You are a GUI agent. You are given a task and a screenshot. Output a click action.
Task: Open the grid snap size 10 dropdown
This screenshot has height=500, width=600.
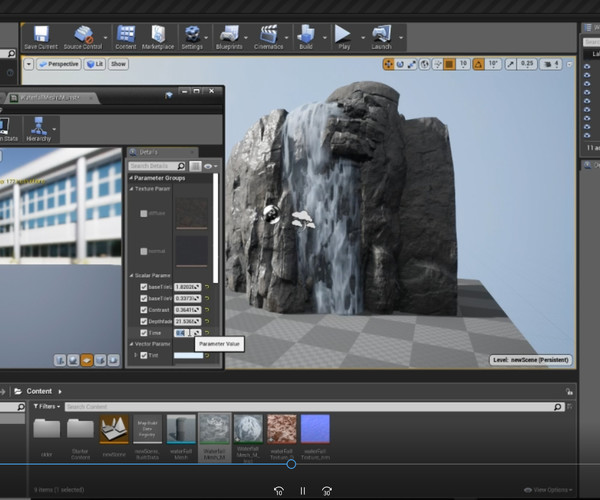463,64
